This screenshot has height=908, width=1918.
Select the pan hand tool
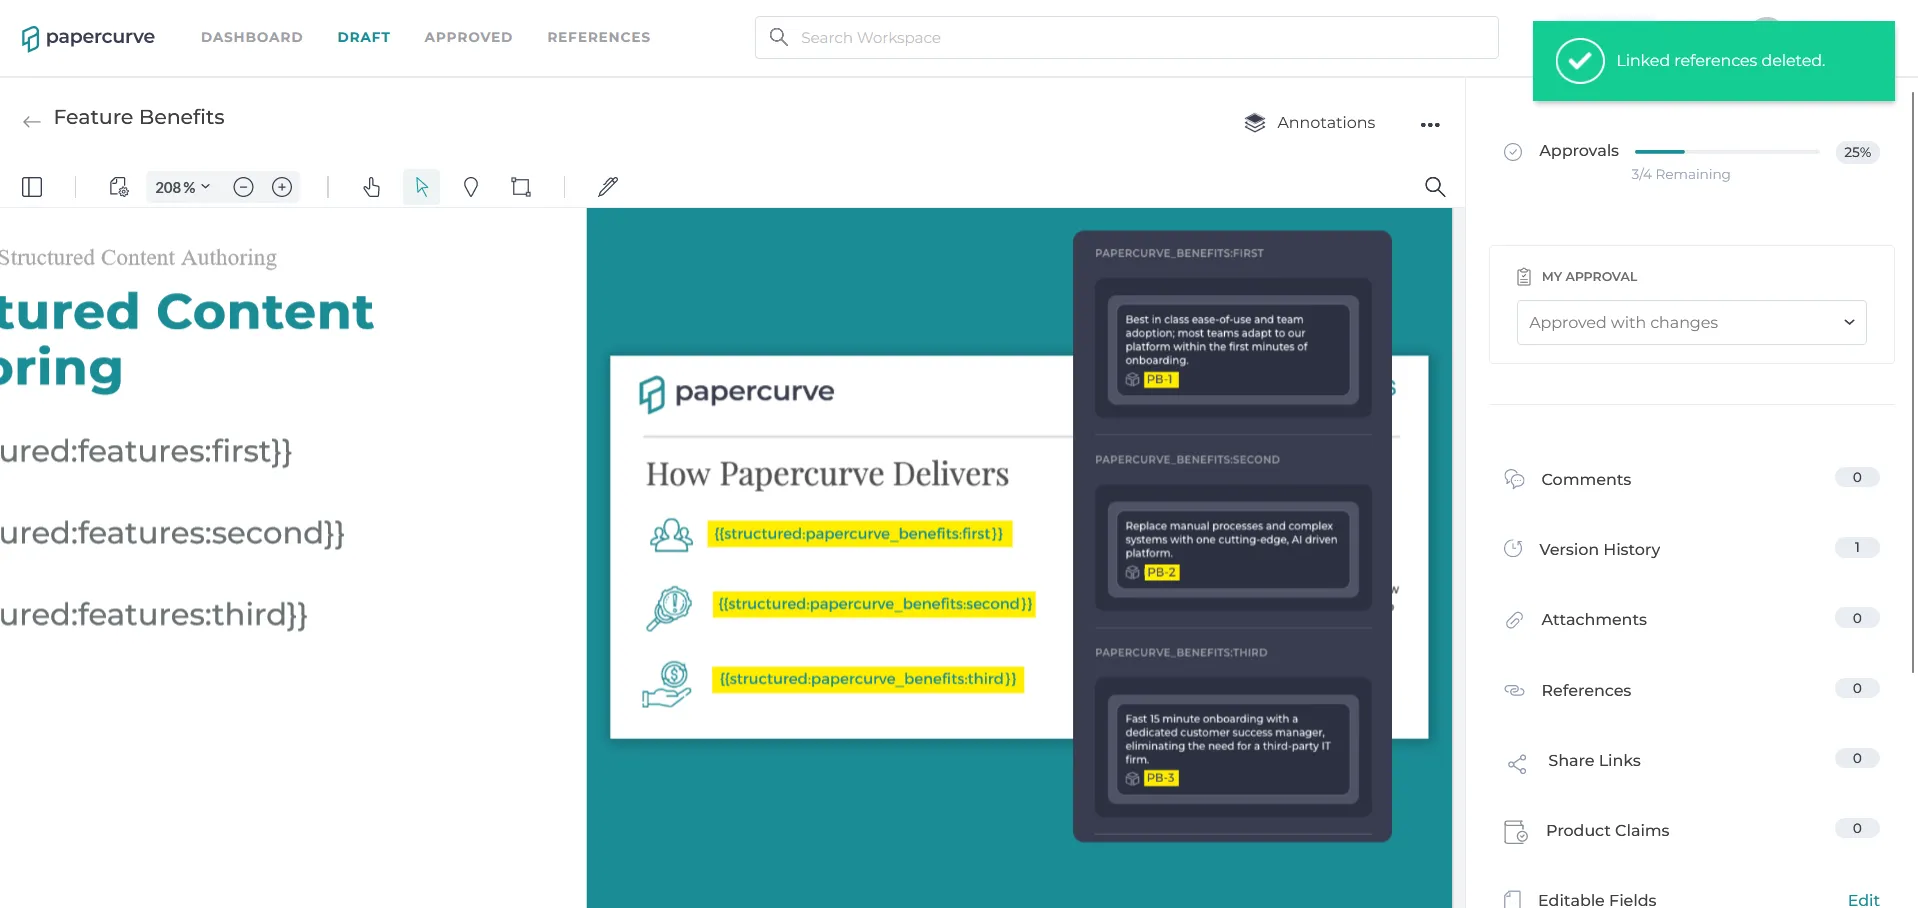click(x=372, y=187)
